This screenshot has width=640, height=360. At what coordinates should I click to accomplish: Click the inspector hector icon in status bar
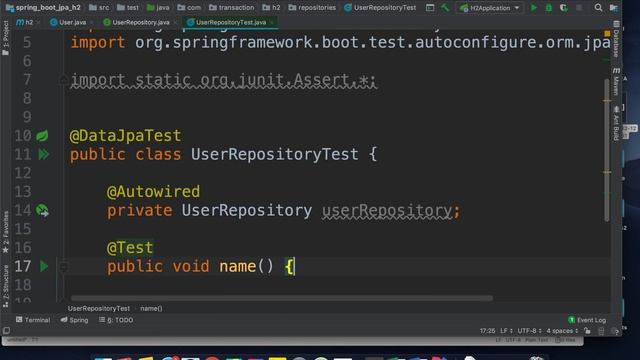click(615, 331)
